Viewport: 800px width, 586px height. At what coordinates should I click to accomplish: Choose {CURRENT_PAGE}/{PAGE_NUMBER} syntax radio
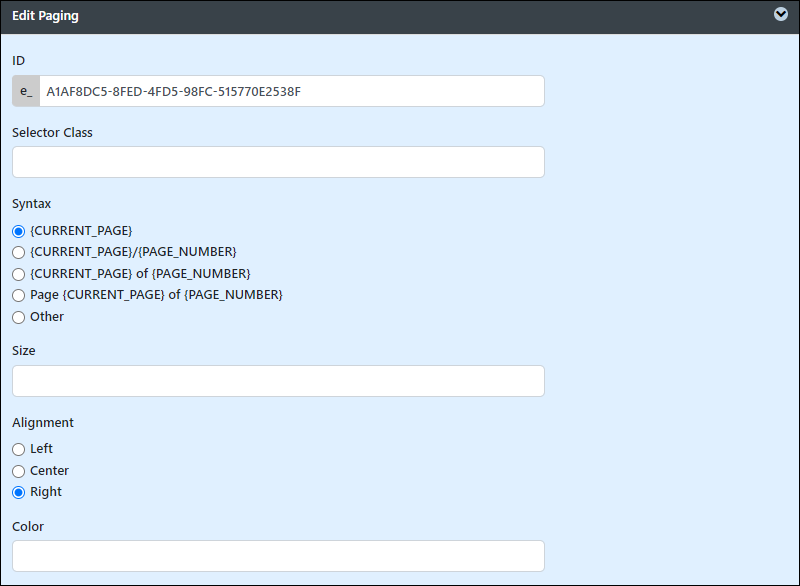tap(18, 252)
